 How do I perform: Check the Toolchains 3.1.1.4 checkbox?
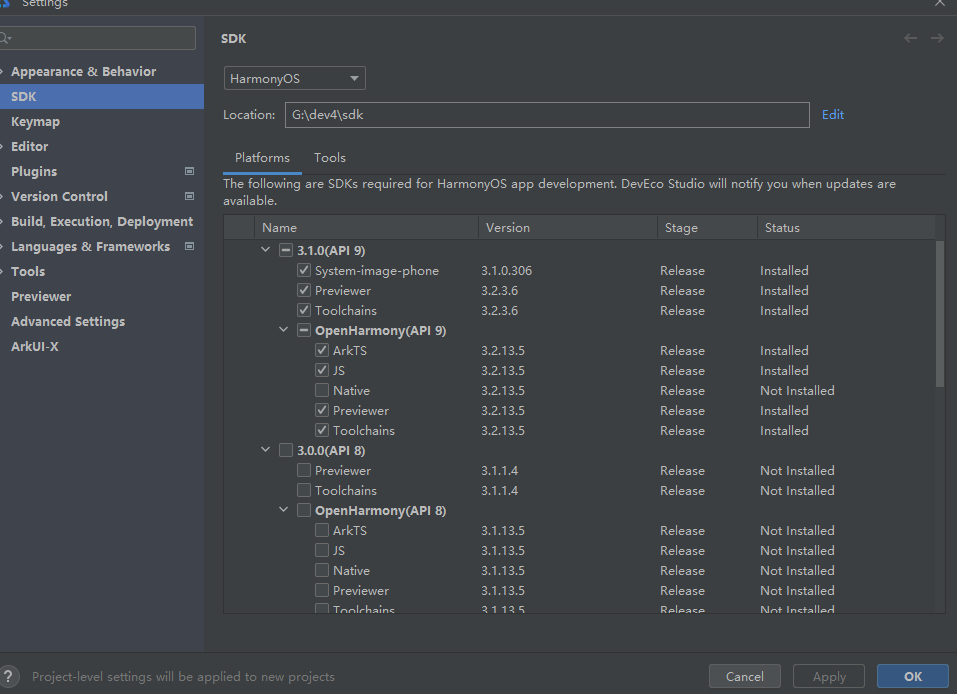[x=304, y=490]
